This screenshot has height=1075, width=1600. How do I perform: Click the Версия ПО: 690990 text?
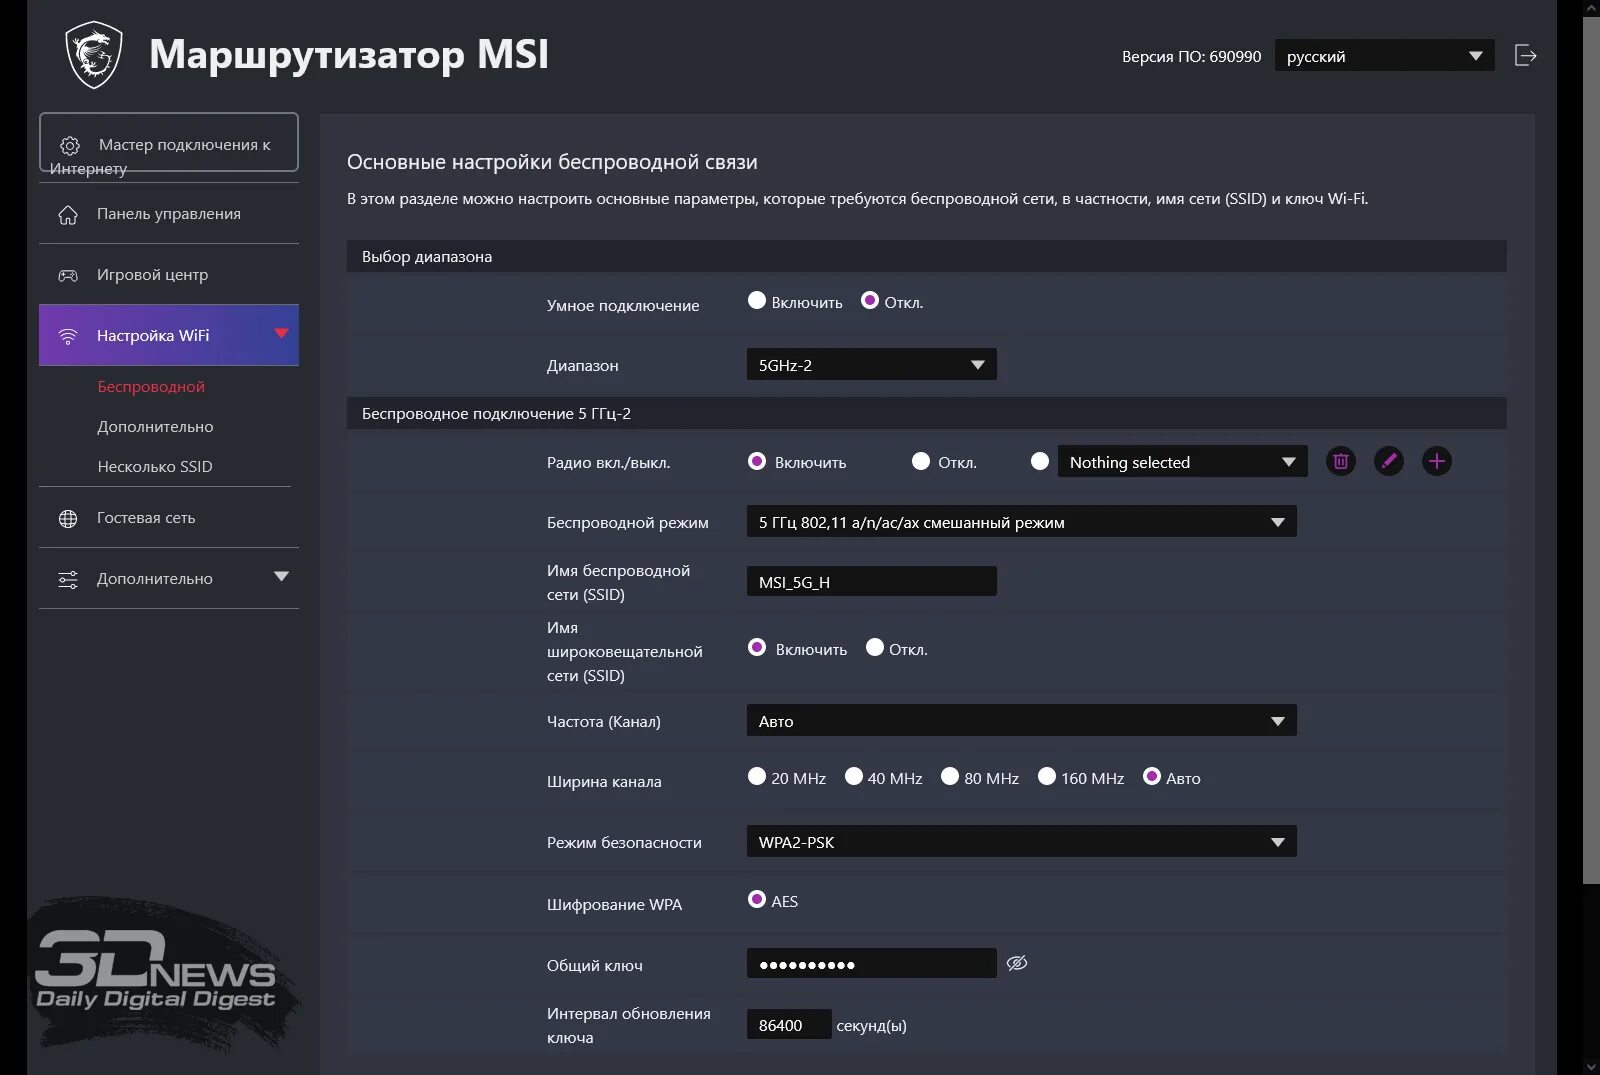[1191, 57]
